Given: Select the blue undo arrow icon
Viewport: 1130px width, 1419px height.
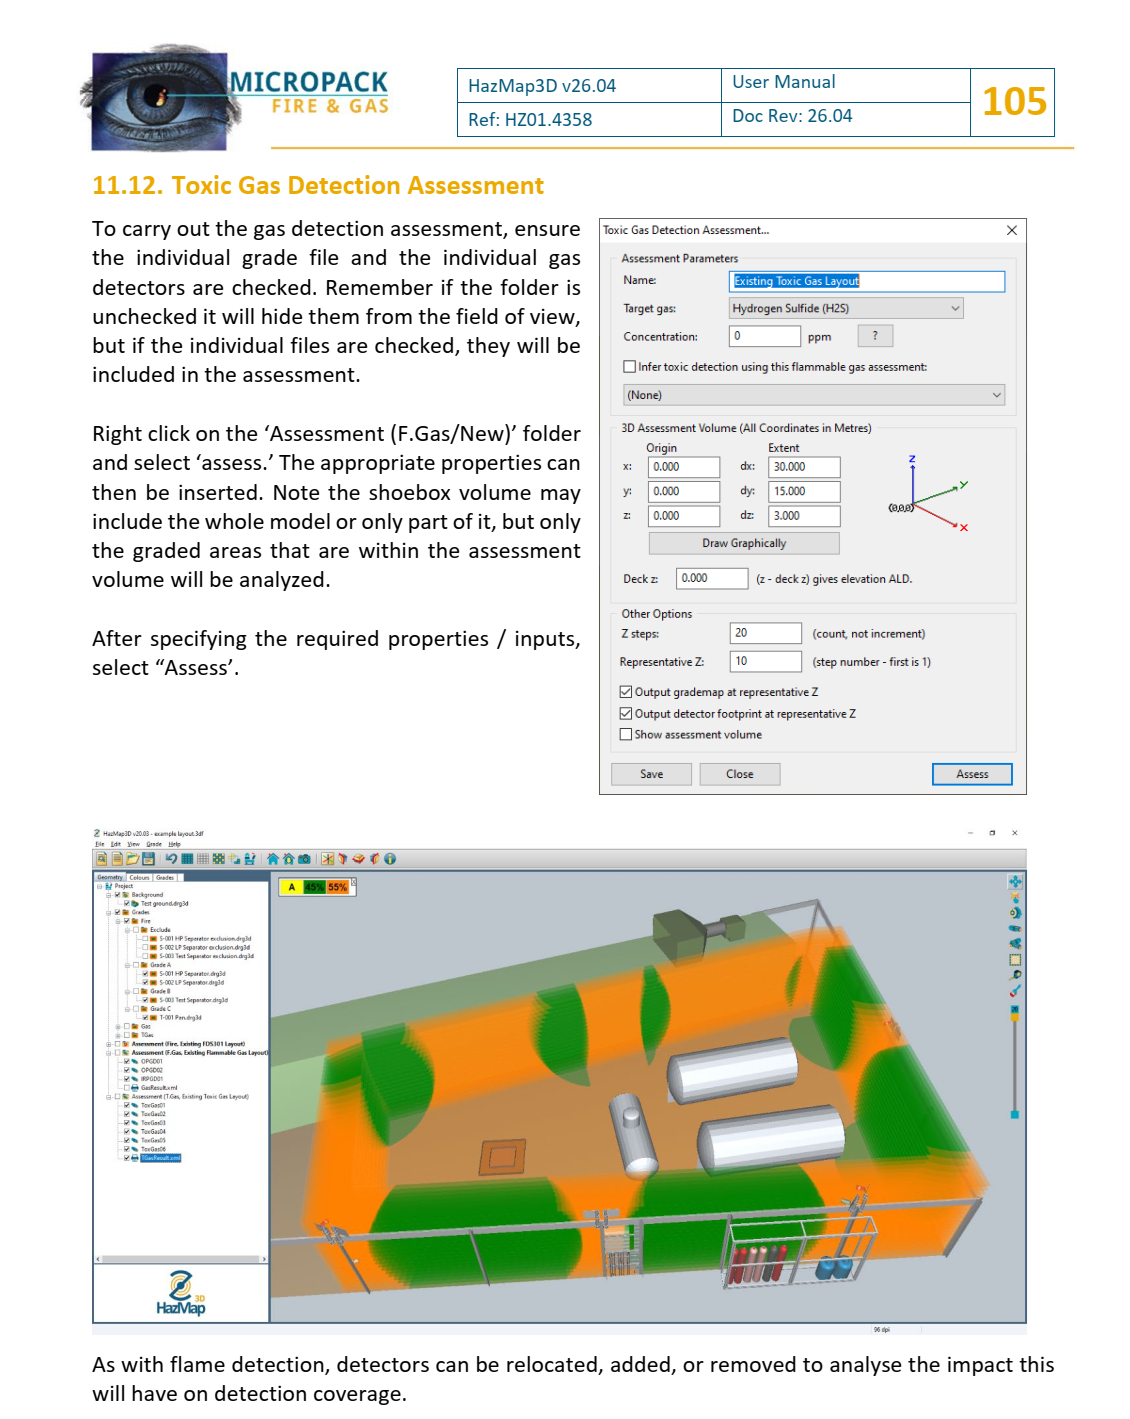Looking at the screenshot, I should point(171,859).
